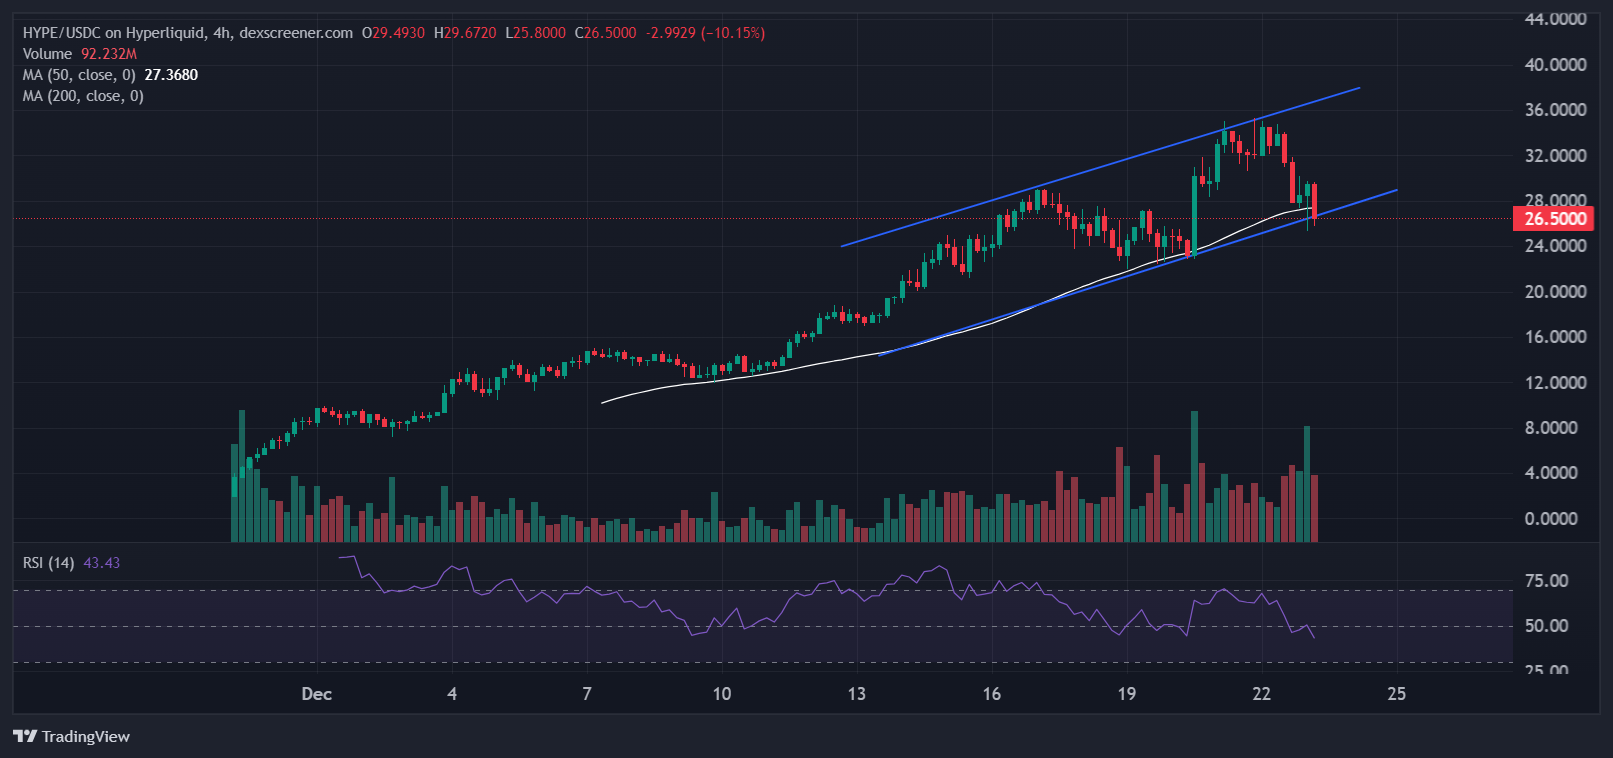Select the MA (200, close, 0) indicator legend

point(83,96)
